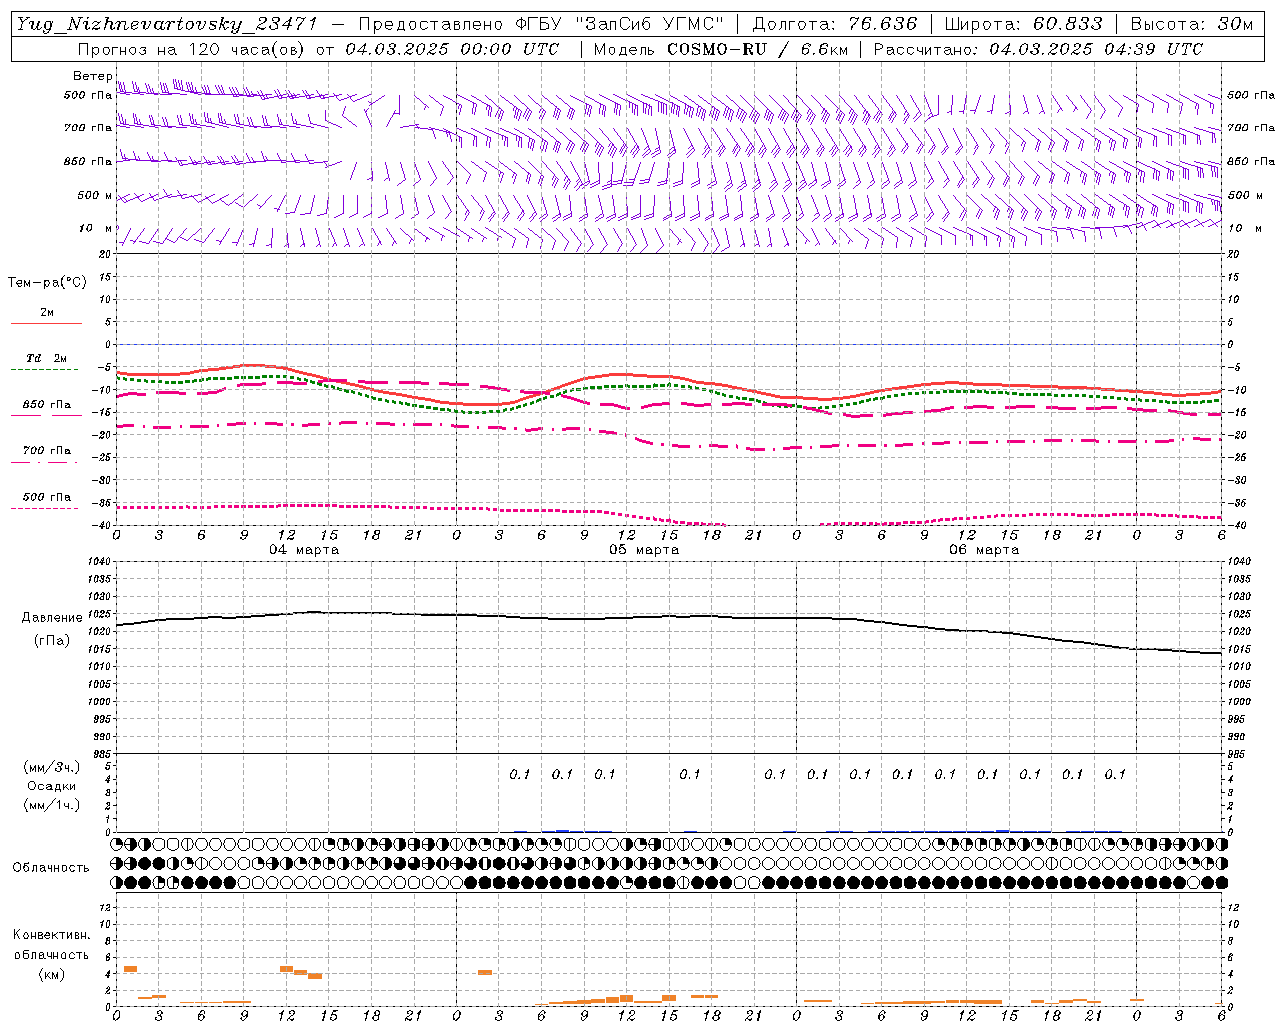This screenshot has height=1024, width=1280.
Task: Click the pink dash-dot line under 700 гПа legend
Action: coord(44,463)
